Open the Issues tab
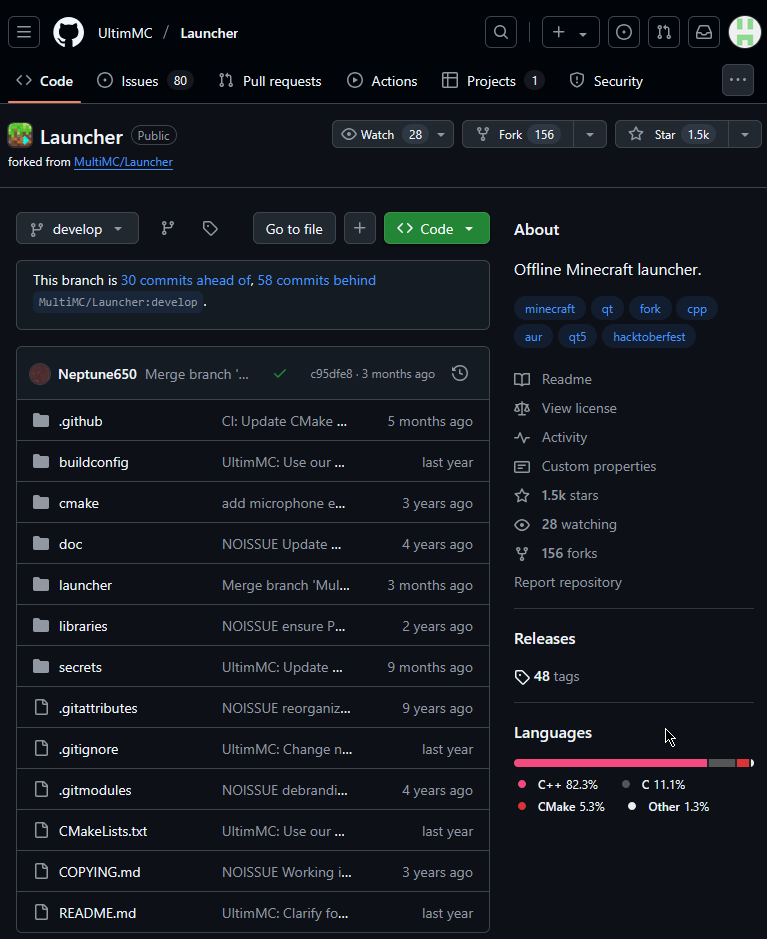The width and height of the screenshot is (767, 939). coord(145,81)
